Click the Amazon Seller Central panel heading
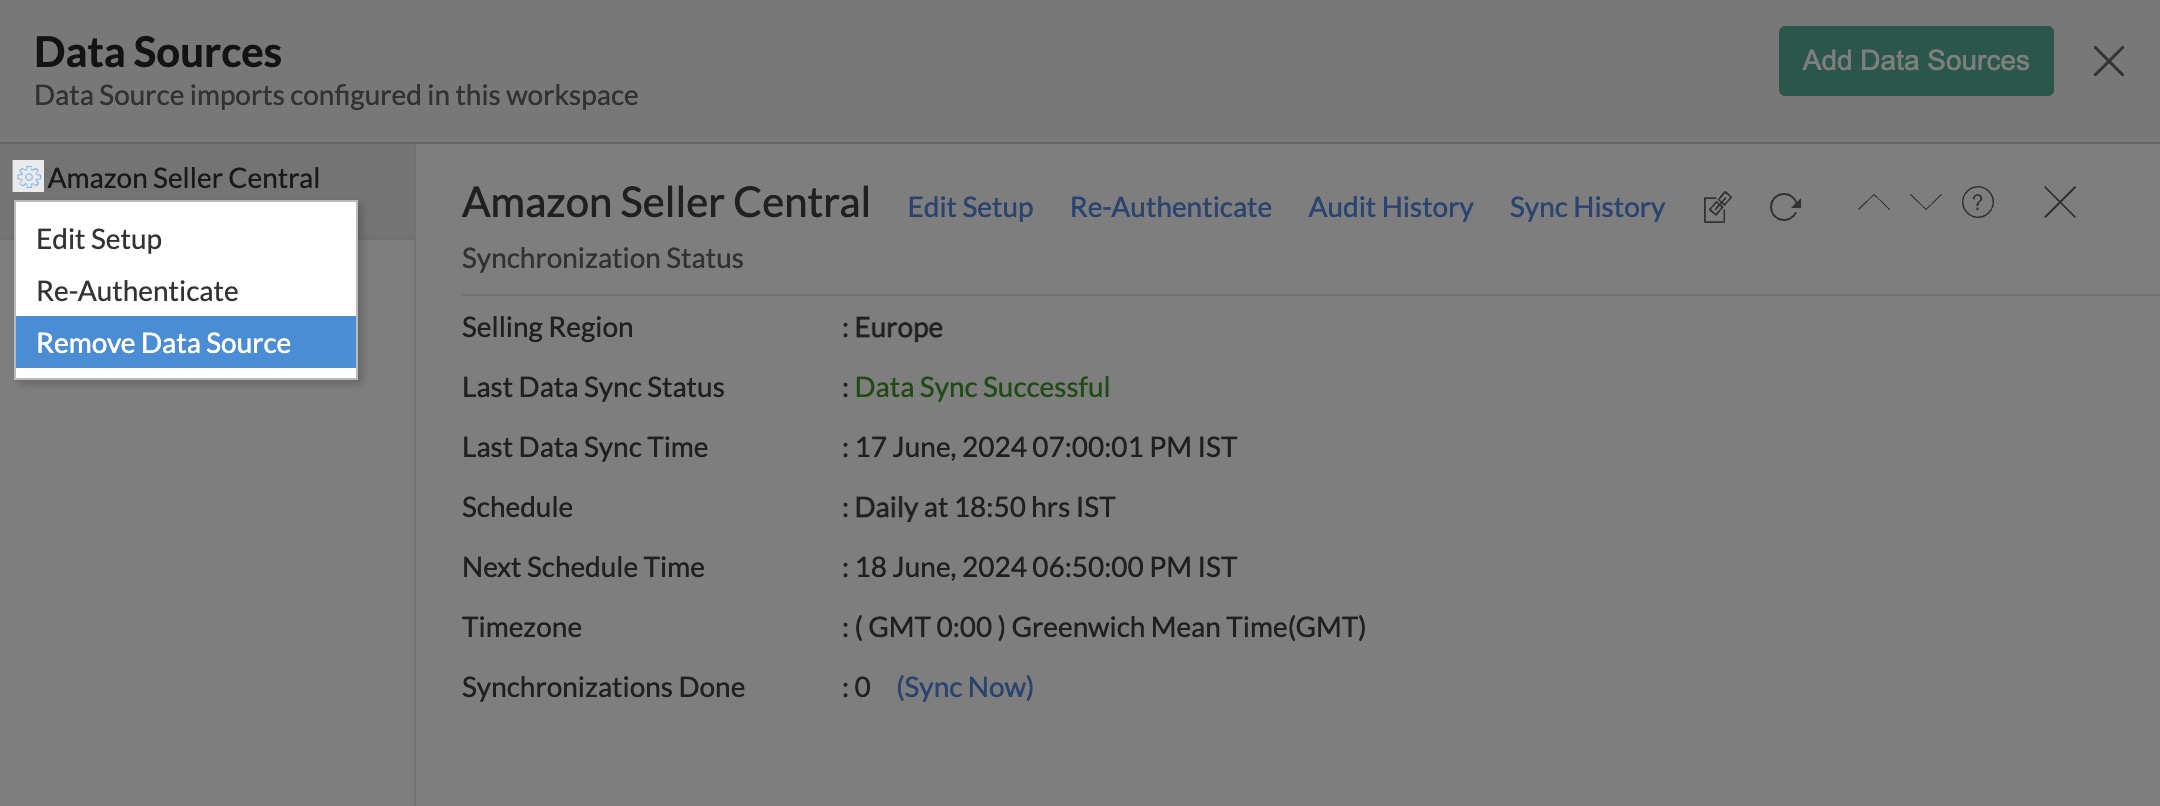Screen dimensions: 2160x806 (x=666, y=203)
